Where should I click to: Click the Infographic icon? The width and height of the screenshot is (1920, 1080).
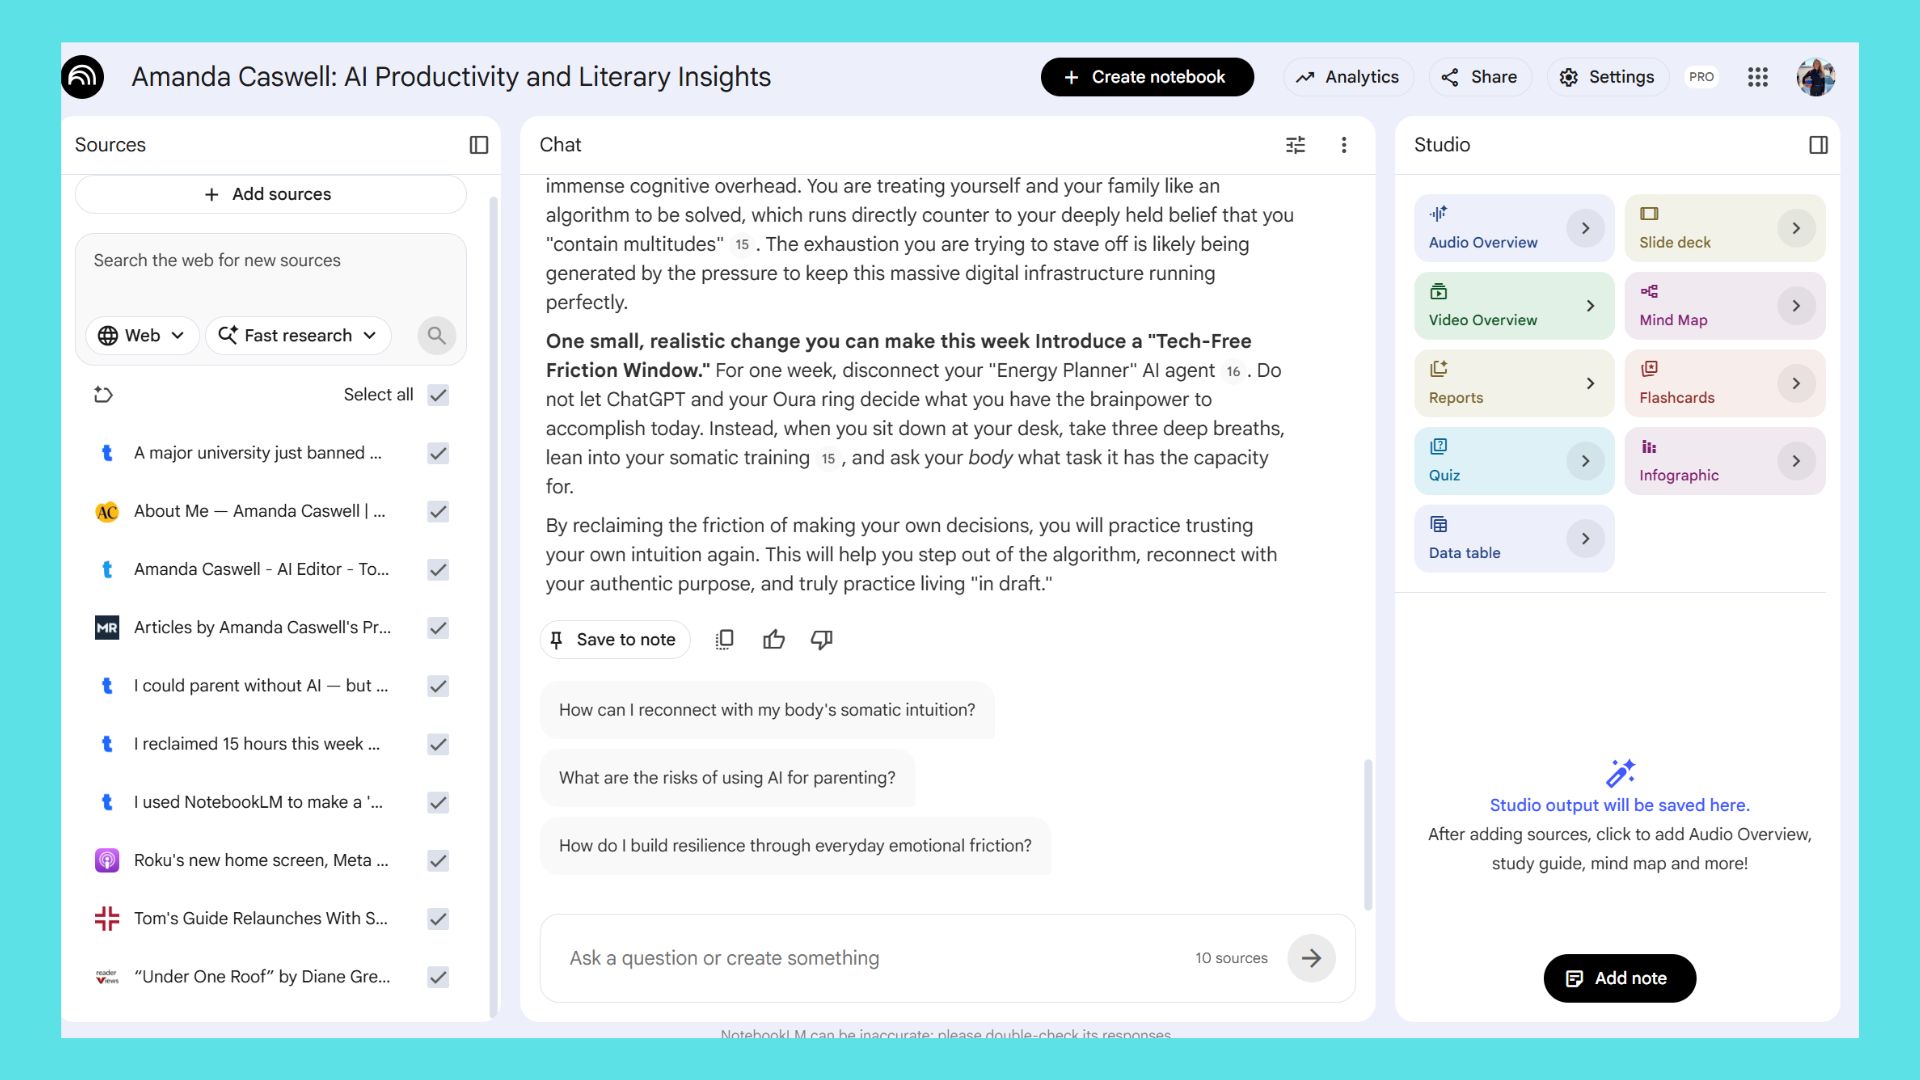coord(1649,446)
